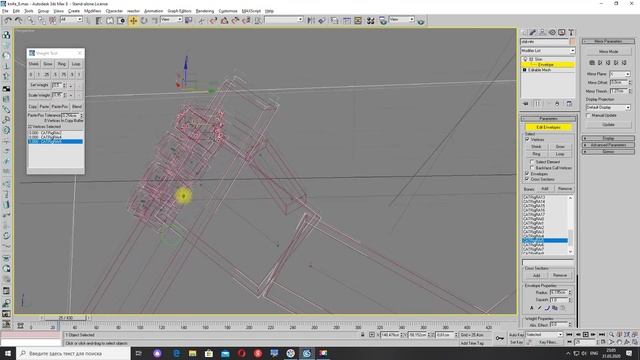This screenshot has width=640, height=360.
Task: Open the Hierarchy command panel tab
Action: (542, 32)
